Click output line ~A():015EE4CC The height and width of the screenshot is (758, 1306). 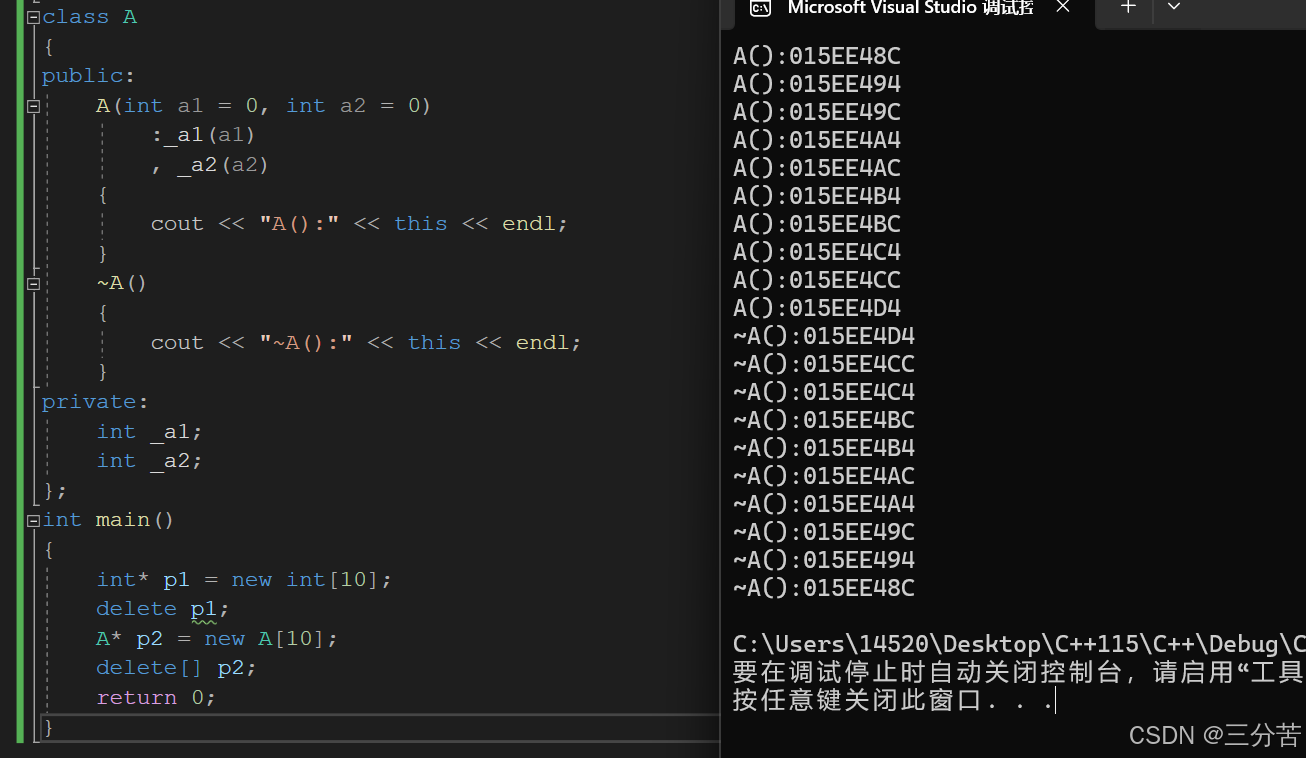(824, 364)
